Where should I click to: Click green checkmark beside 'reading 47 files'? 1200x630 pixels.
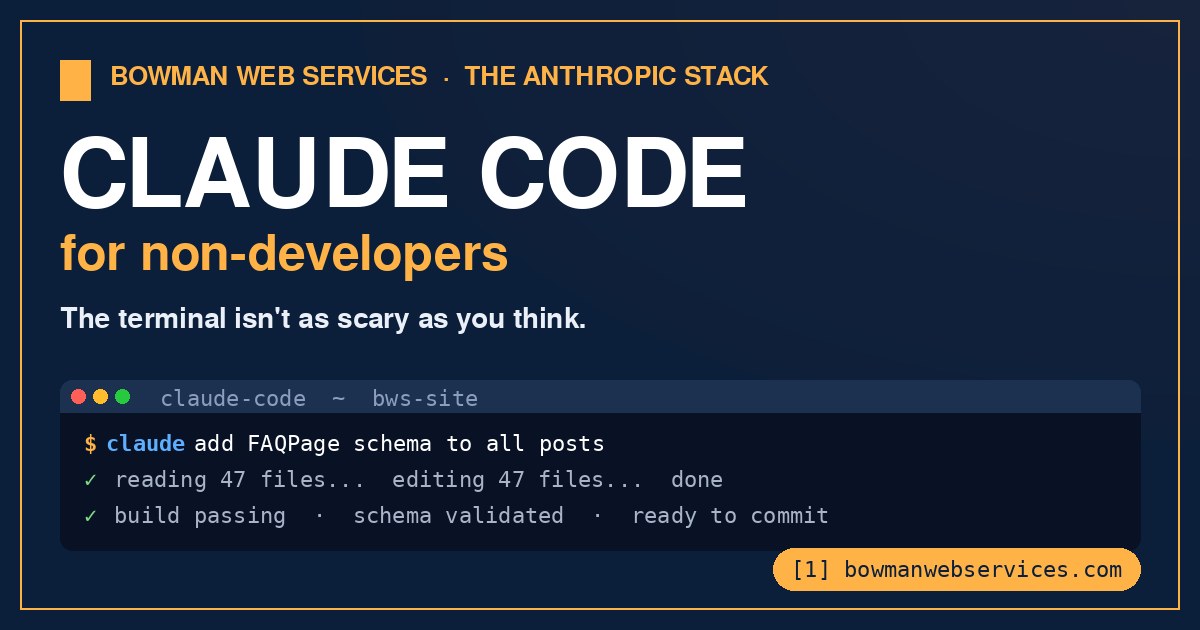(91, 480)
